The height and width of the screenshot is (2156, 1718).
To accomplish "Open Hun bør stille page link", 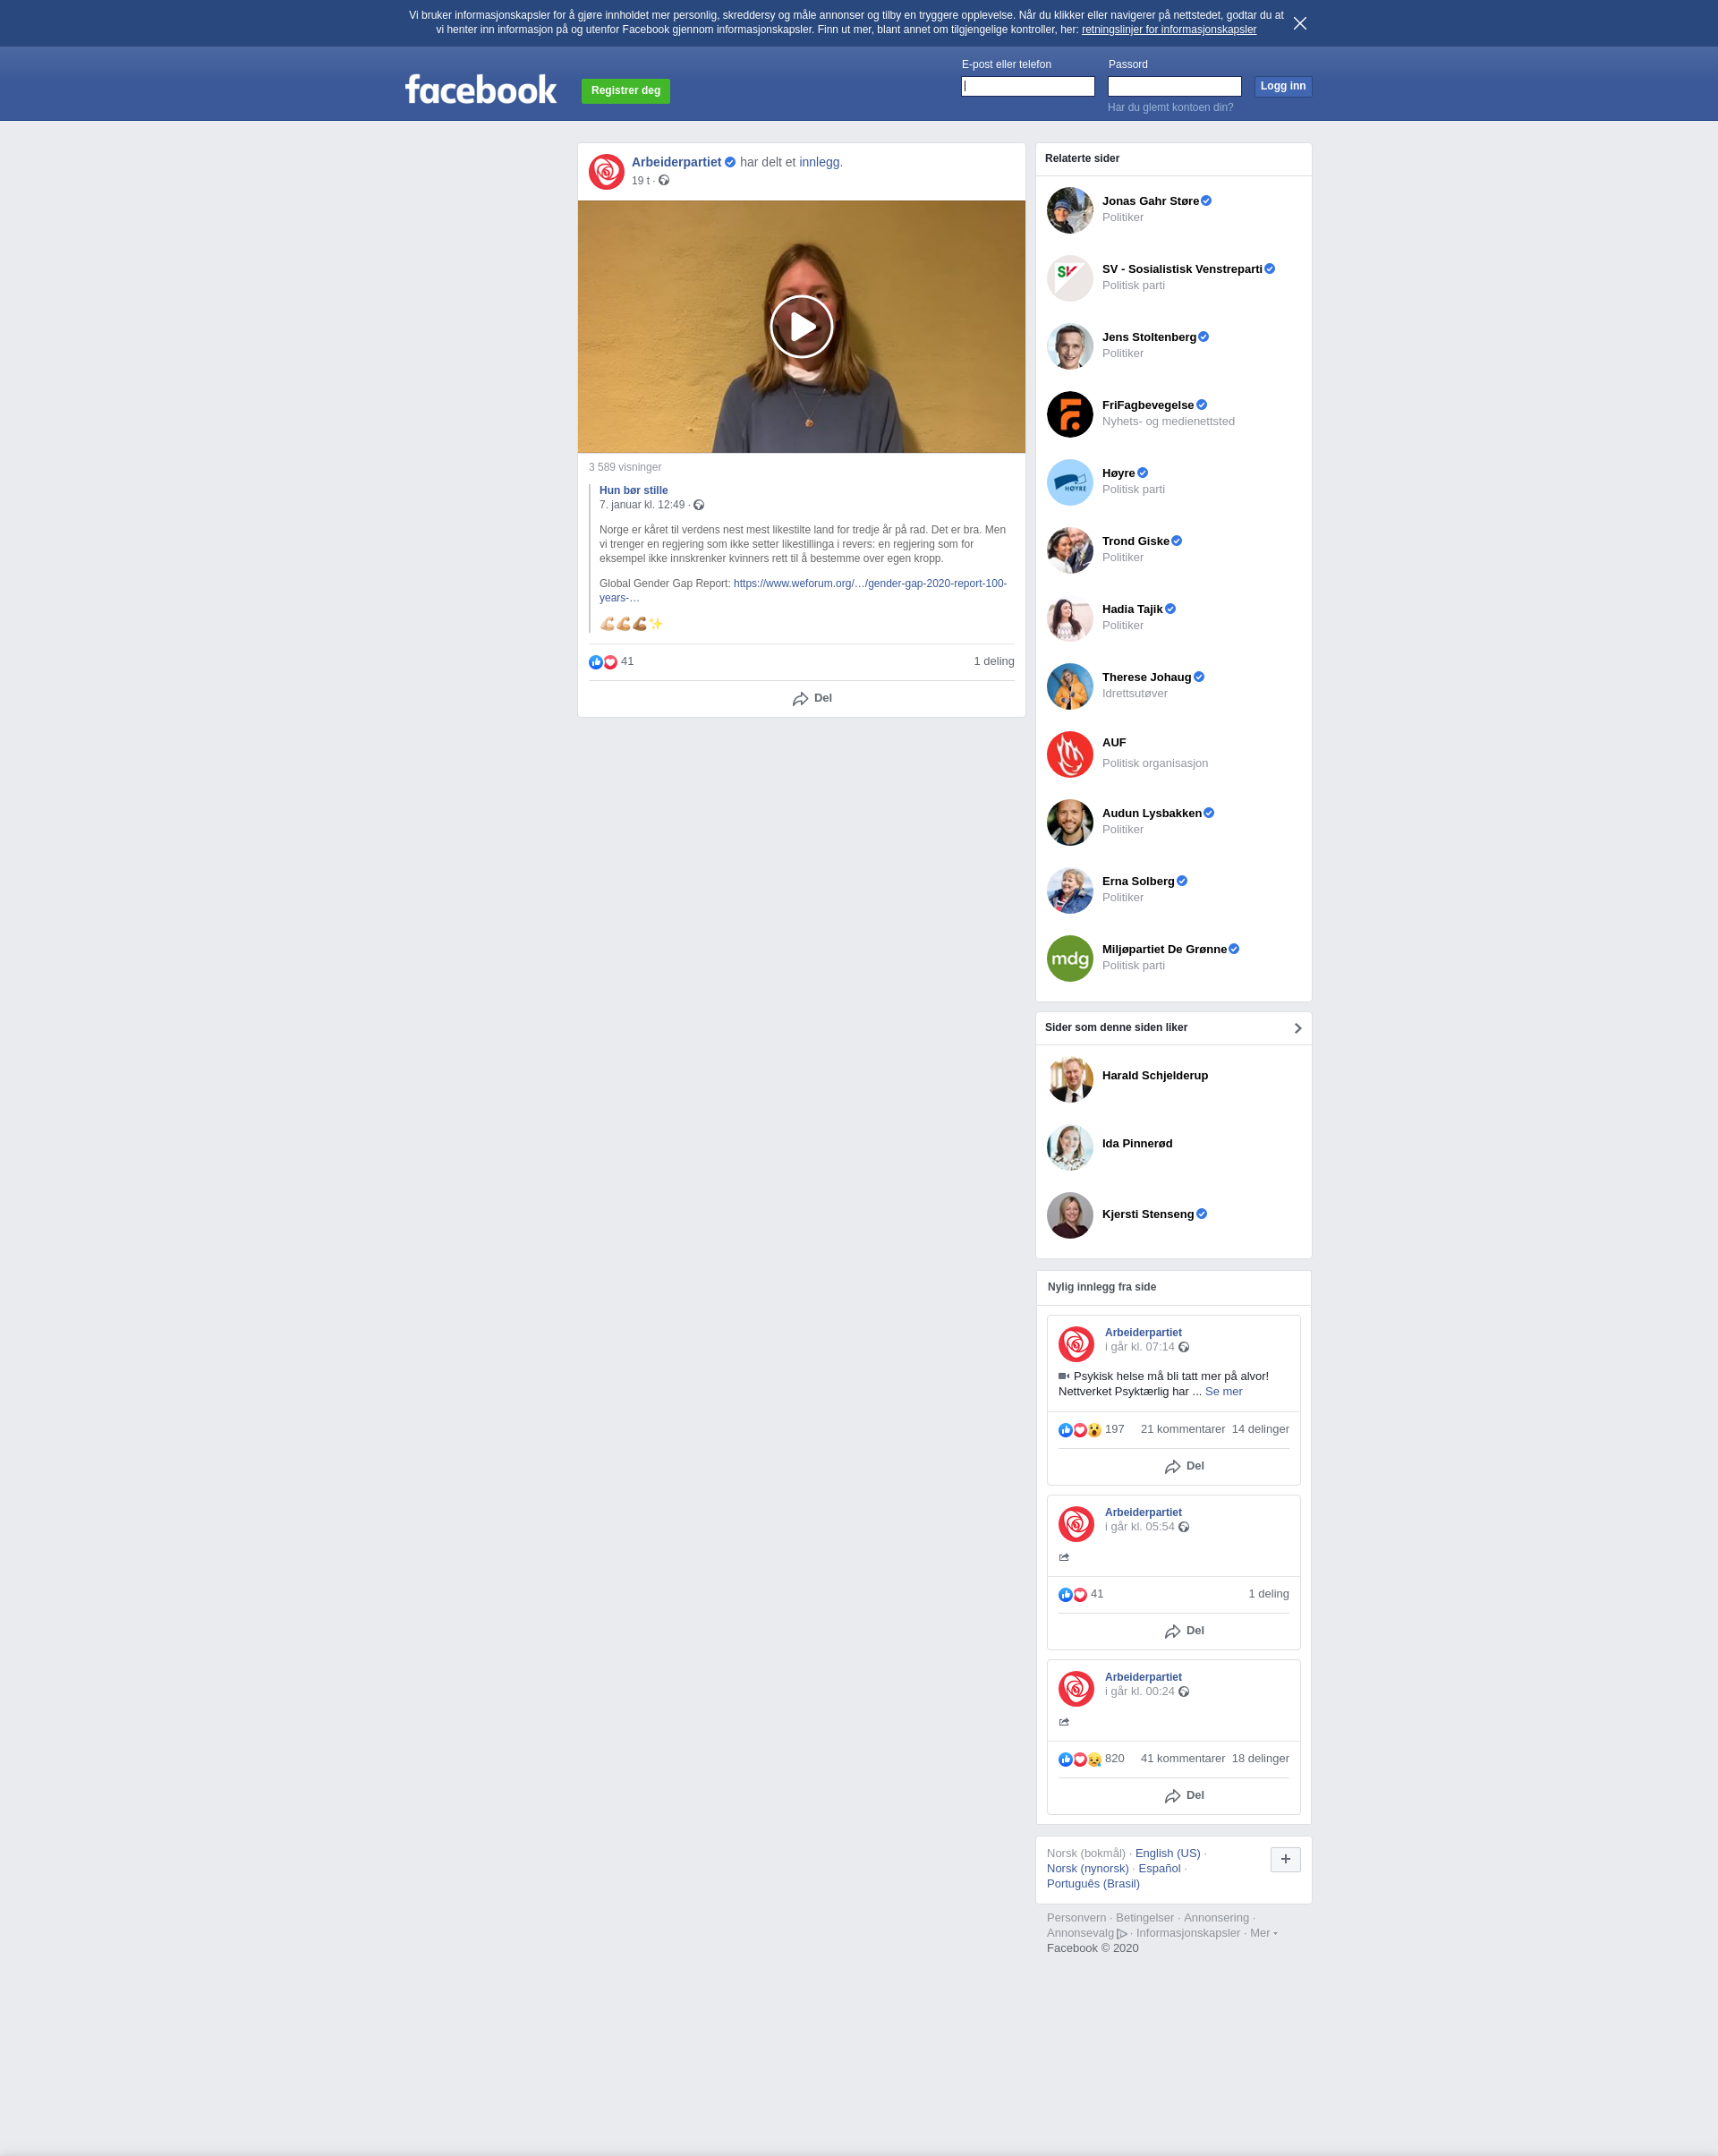I will pyautogui.click(x=633, y=490).
